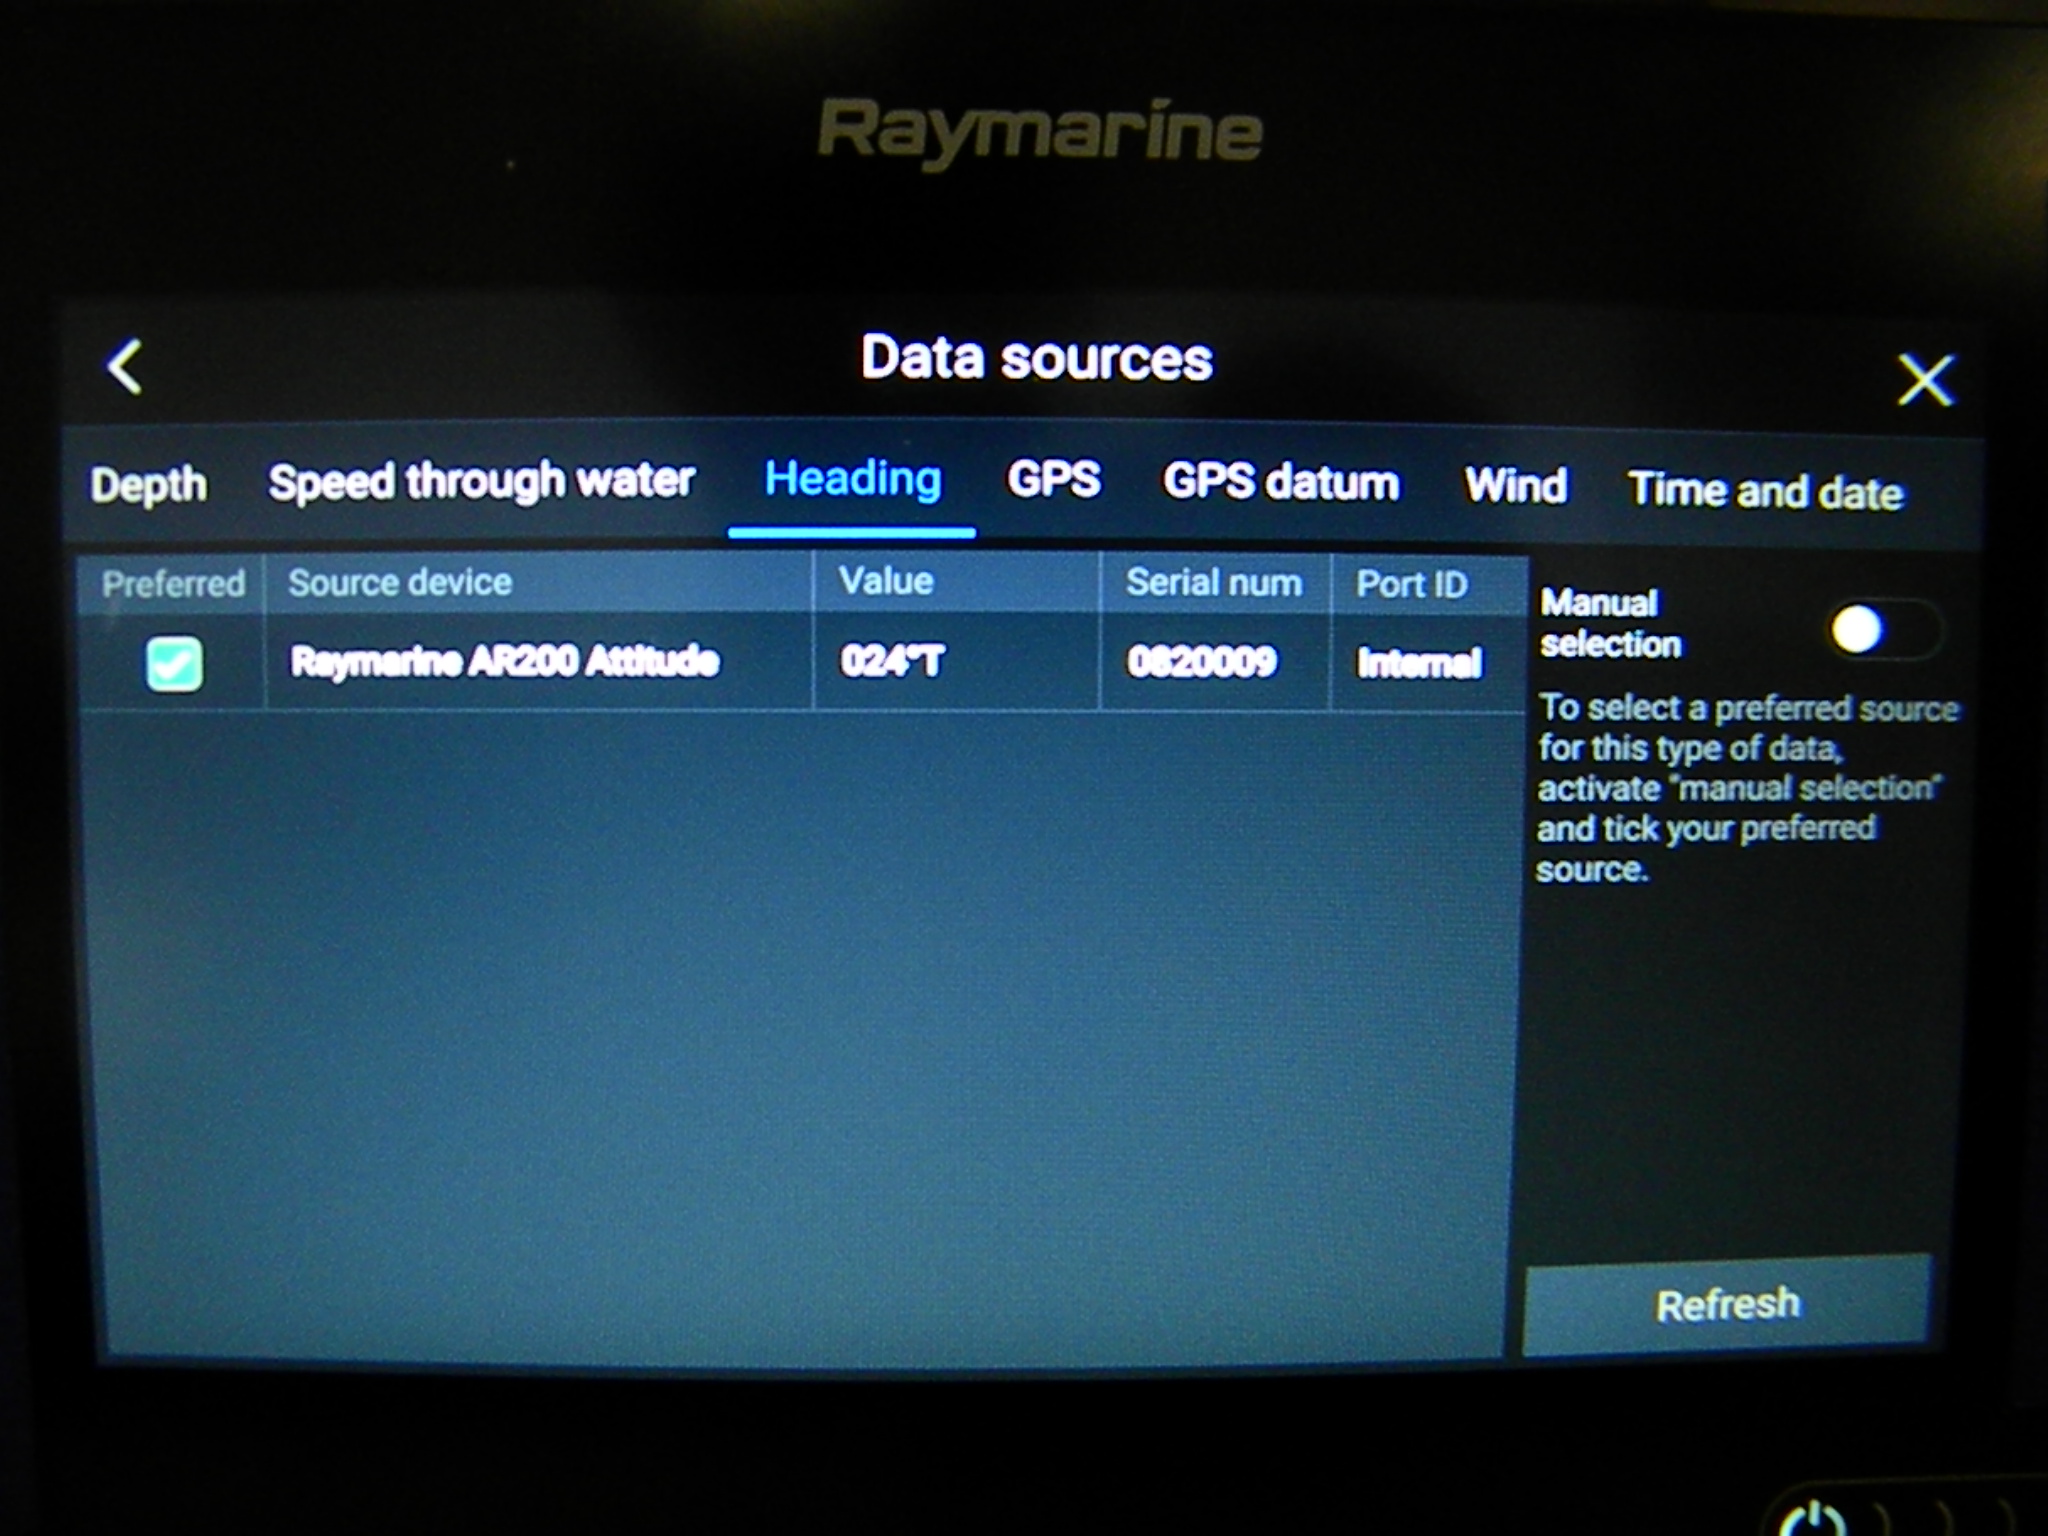Select the Depth tab
The height and width of the screenshot is (1536, 2048).
148,483
